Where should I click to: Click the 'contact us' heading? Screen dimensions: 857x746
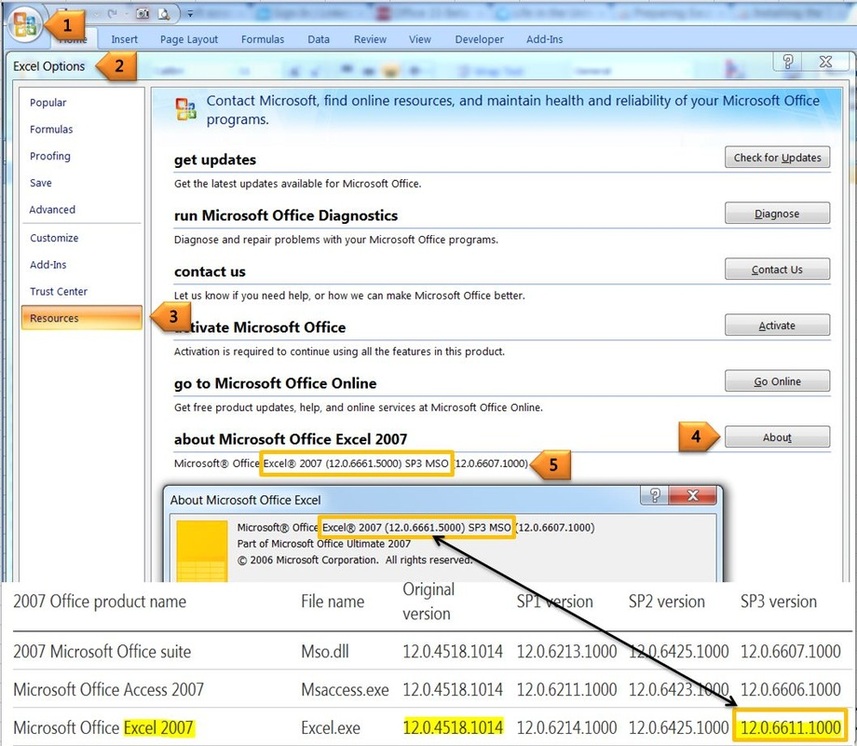210,272
